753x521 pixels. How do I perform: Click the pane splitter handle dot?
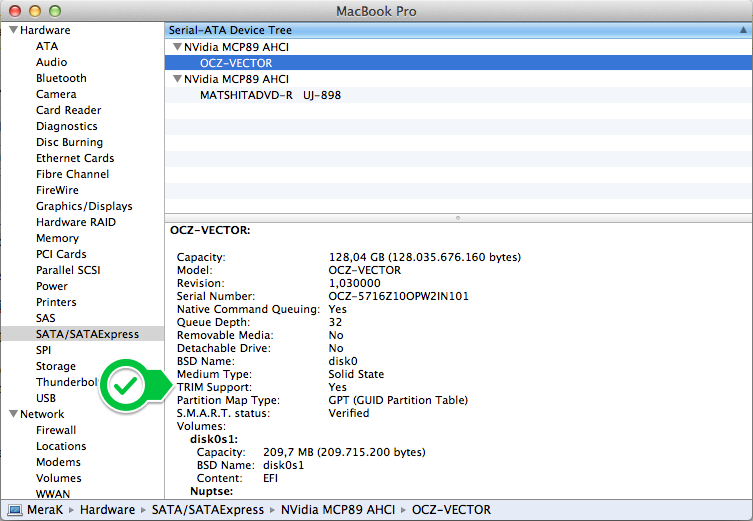pyautogui.click(x=458, y=218)
